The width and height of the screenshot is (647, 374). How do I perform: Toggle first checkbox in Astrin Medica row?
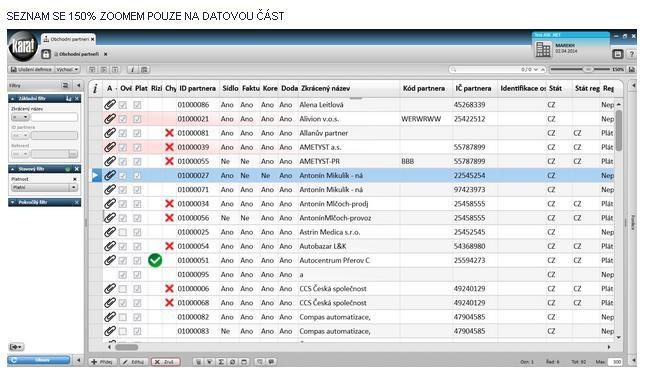pyautogui.click(x=123, y=232)
